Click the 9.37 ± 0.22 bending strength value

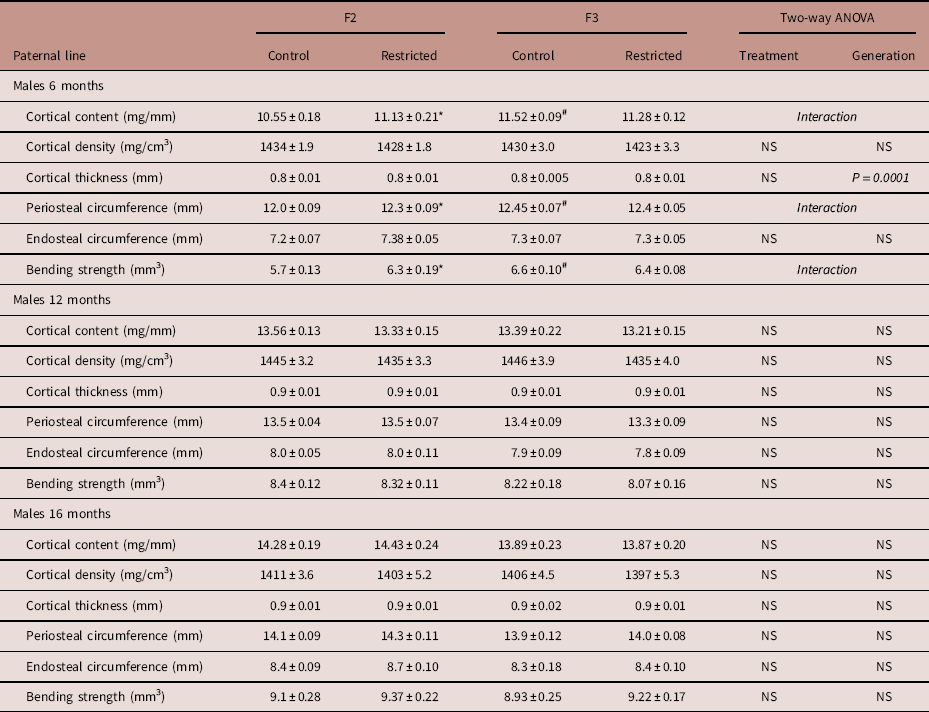point(408,697)
